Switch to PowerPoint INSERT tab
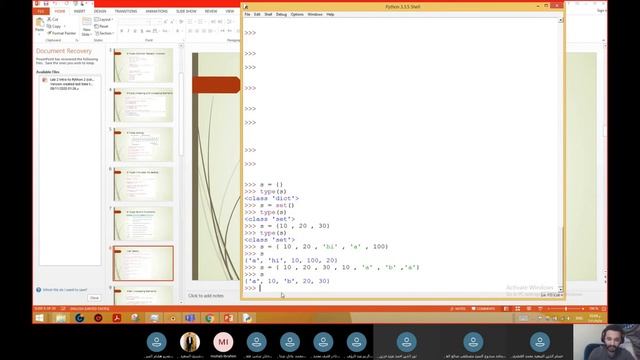Image resolution: width=640 pixels, height=360 pixels. (x=79, y=11)
